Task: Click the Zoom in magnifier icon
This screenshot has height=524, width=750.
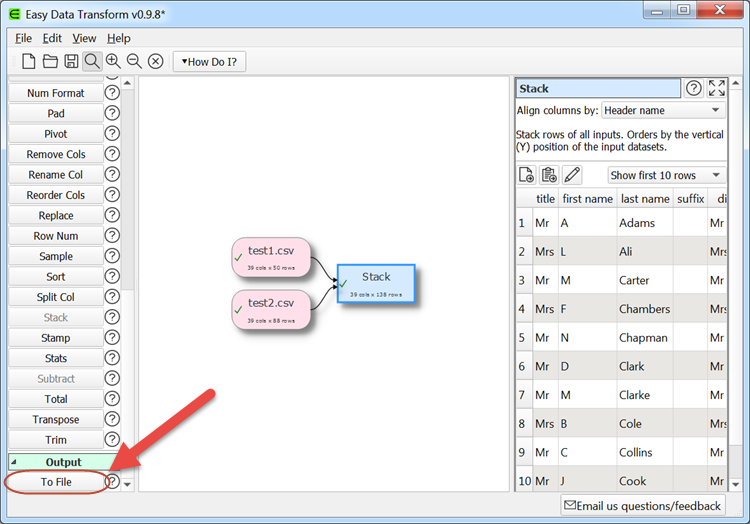Action: 113,61
